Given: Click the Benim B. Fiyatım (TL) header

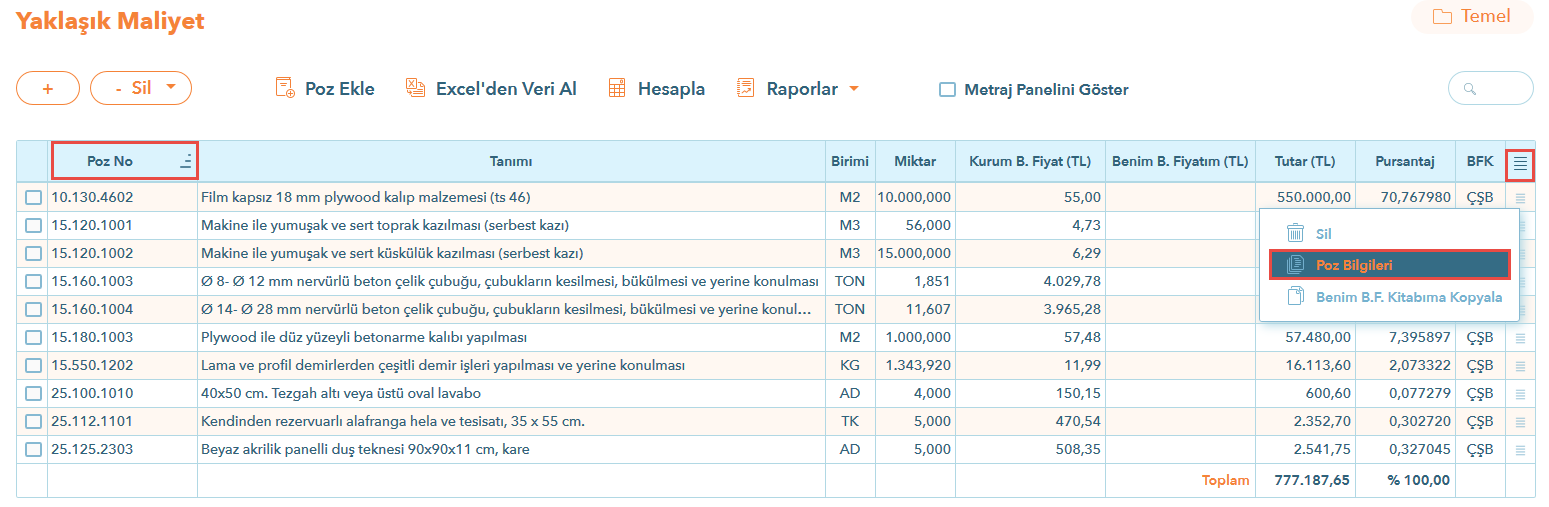Looking at the screenshot, I should 1180,161.
